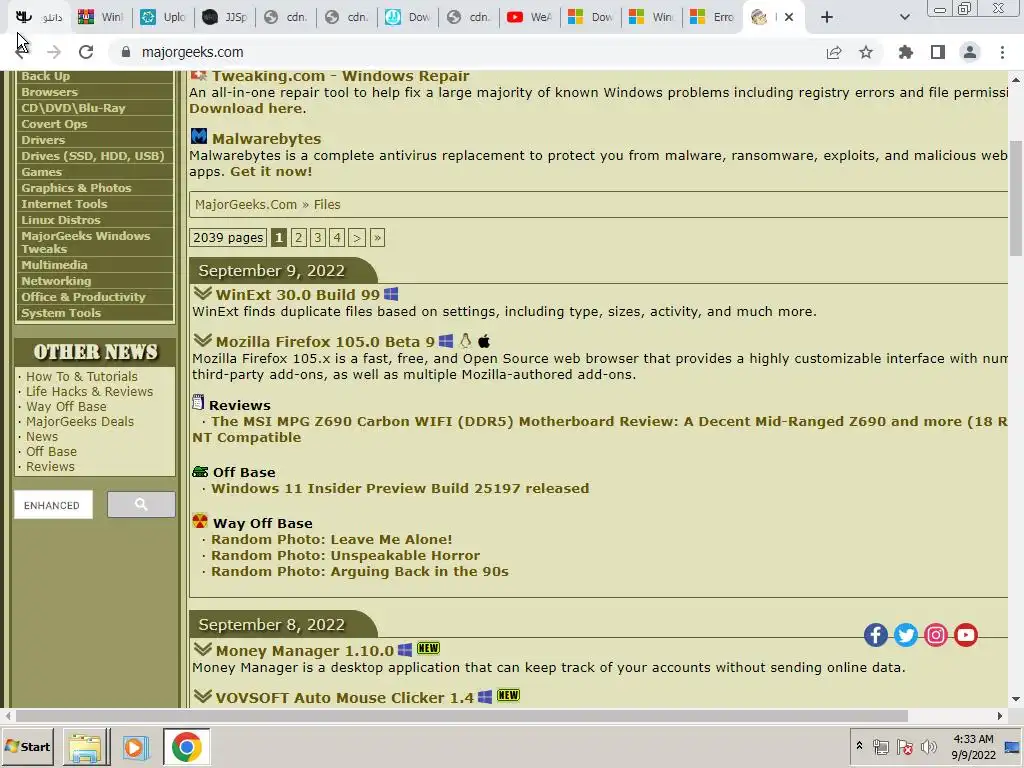This screenshot has width=1024, height=768.
Task: Open the MajorGeeks Deals link
Action: [x=80, y=422]
